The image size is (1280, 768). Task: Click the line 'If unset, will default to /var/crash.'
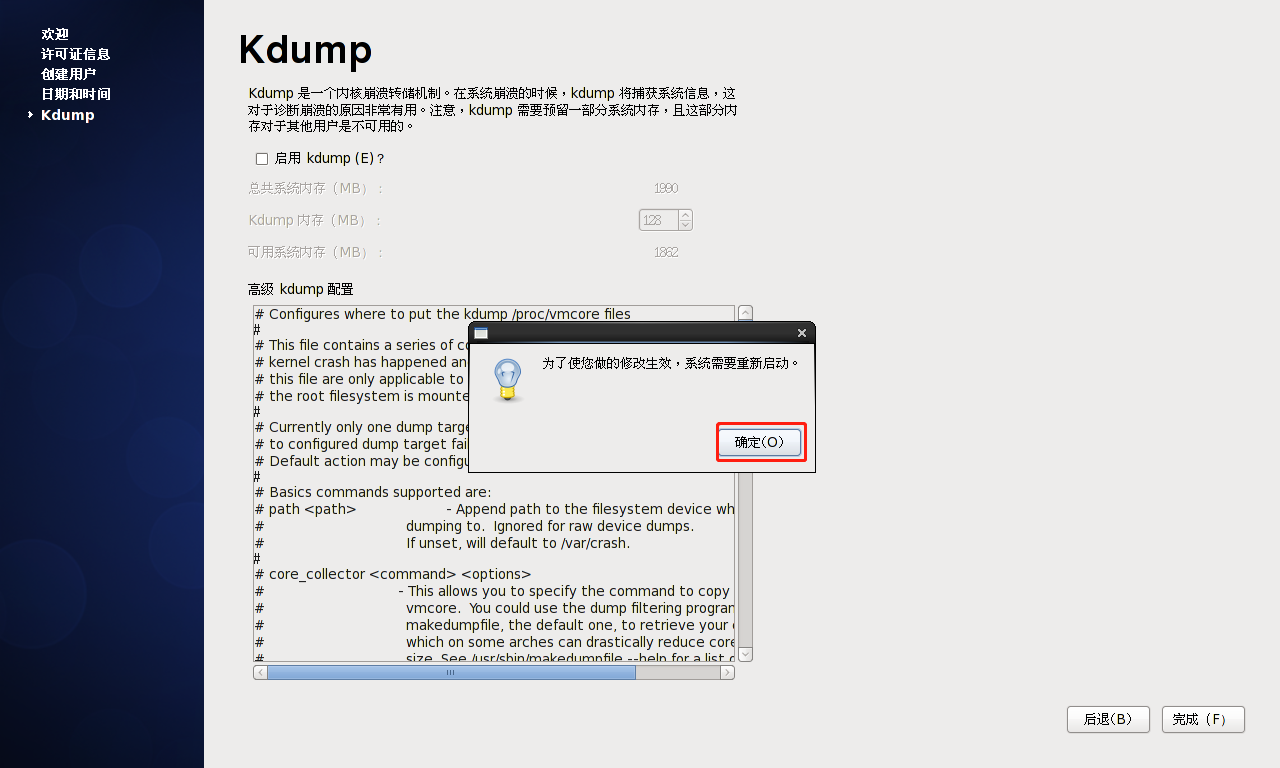pos(518,543)
